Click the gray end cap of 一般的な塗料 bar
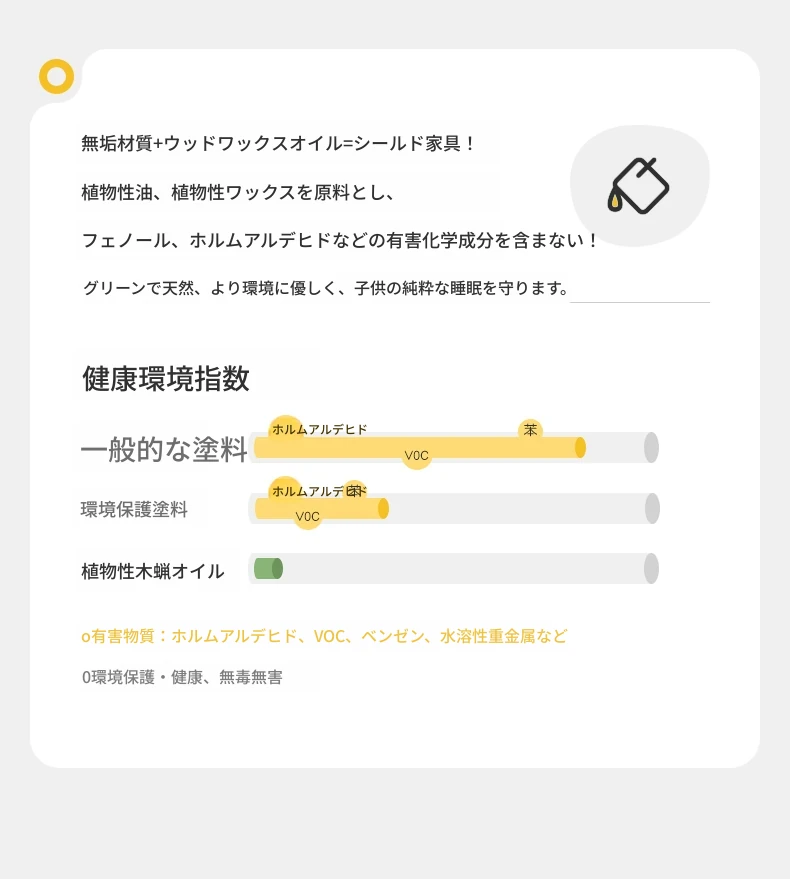 pos(651,447)
